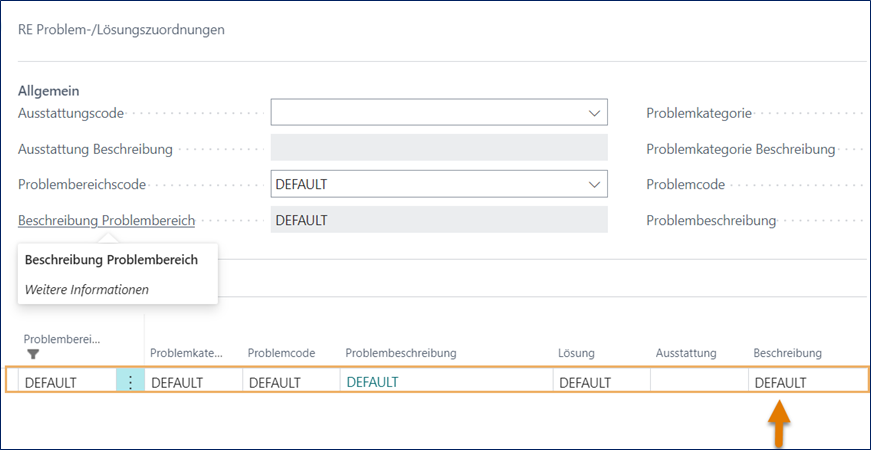
Task: Click the Beschreibung column header
Action: tap(787, 353)
